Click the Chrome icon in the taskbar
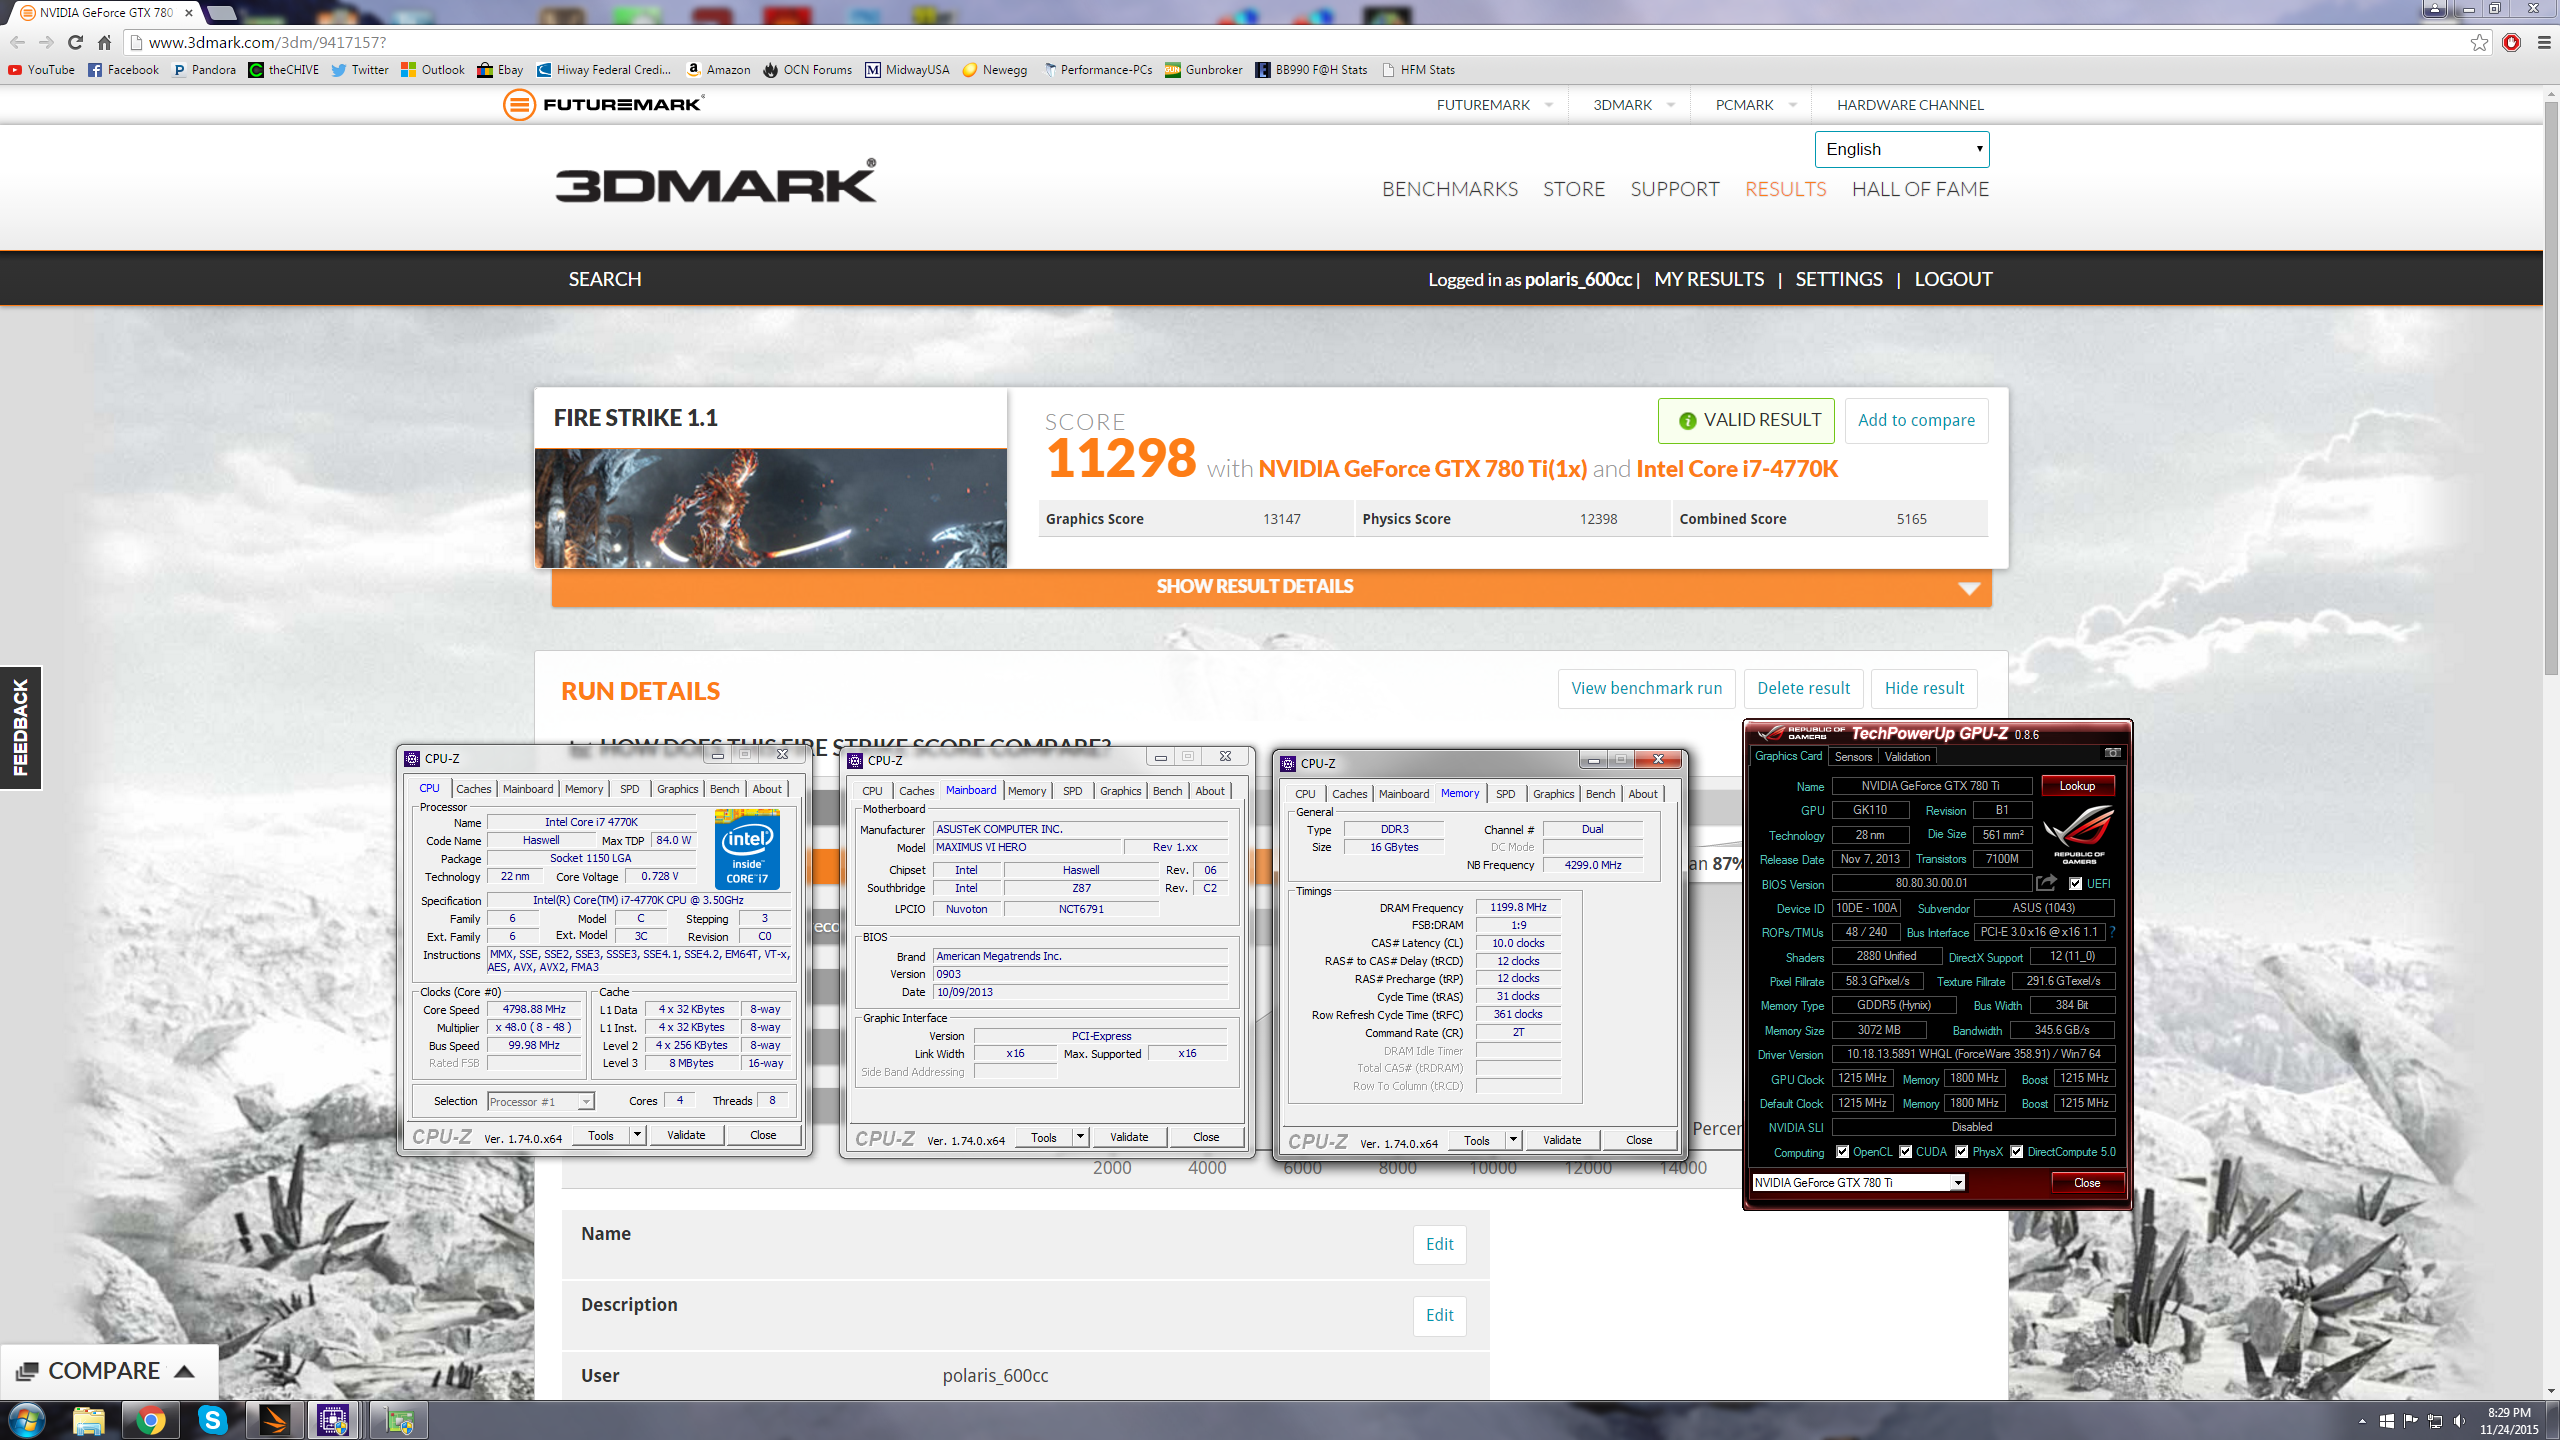This screenshot has width=2560, height=1440. (151, 1420)
